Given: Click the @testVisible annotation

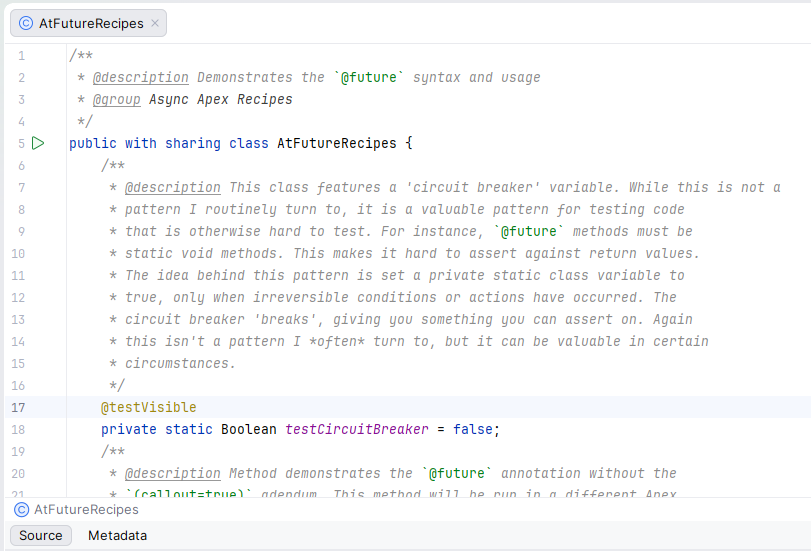Looking at the screenshot, I should click(148, 408).
